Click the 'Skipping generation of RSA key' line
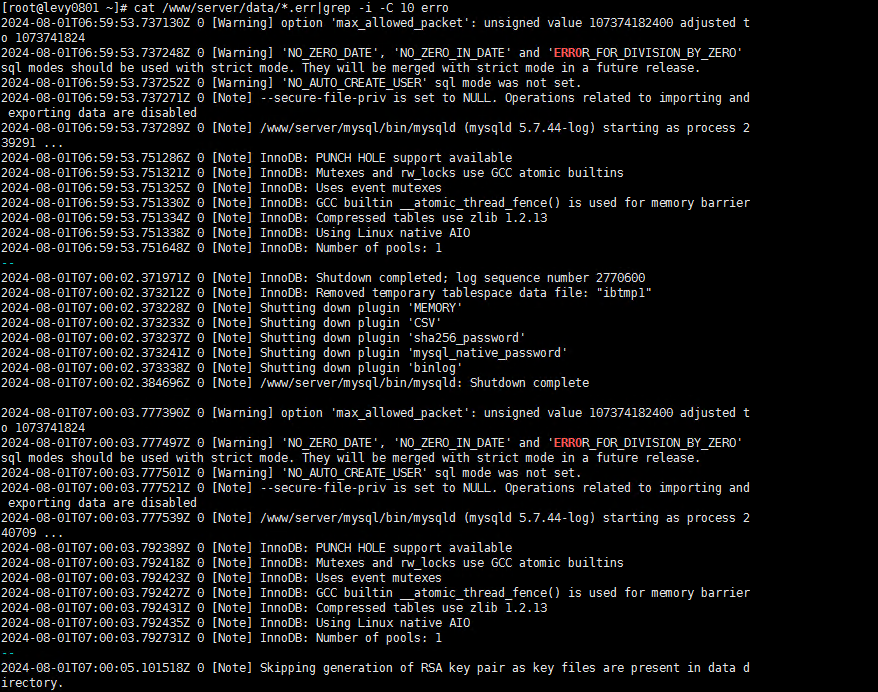Image resolution: width=878 pixels, height=692 pixels. (375, 675)
